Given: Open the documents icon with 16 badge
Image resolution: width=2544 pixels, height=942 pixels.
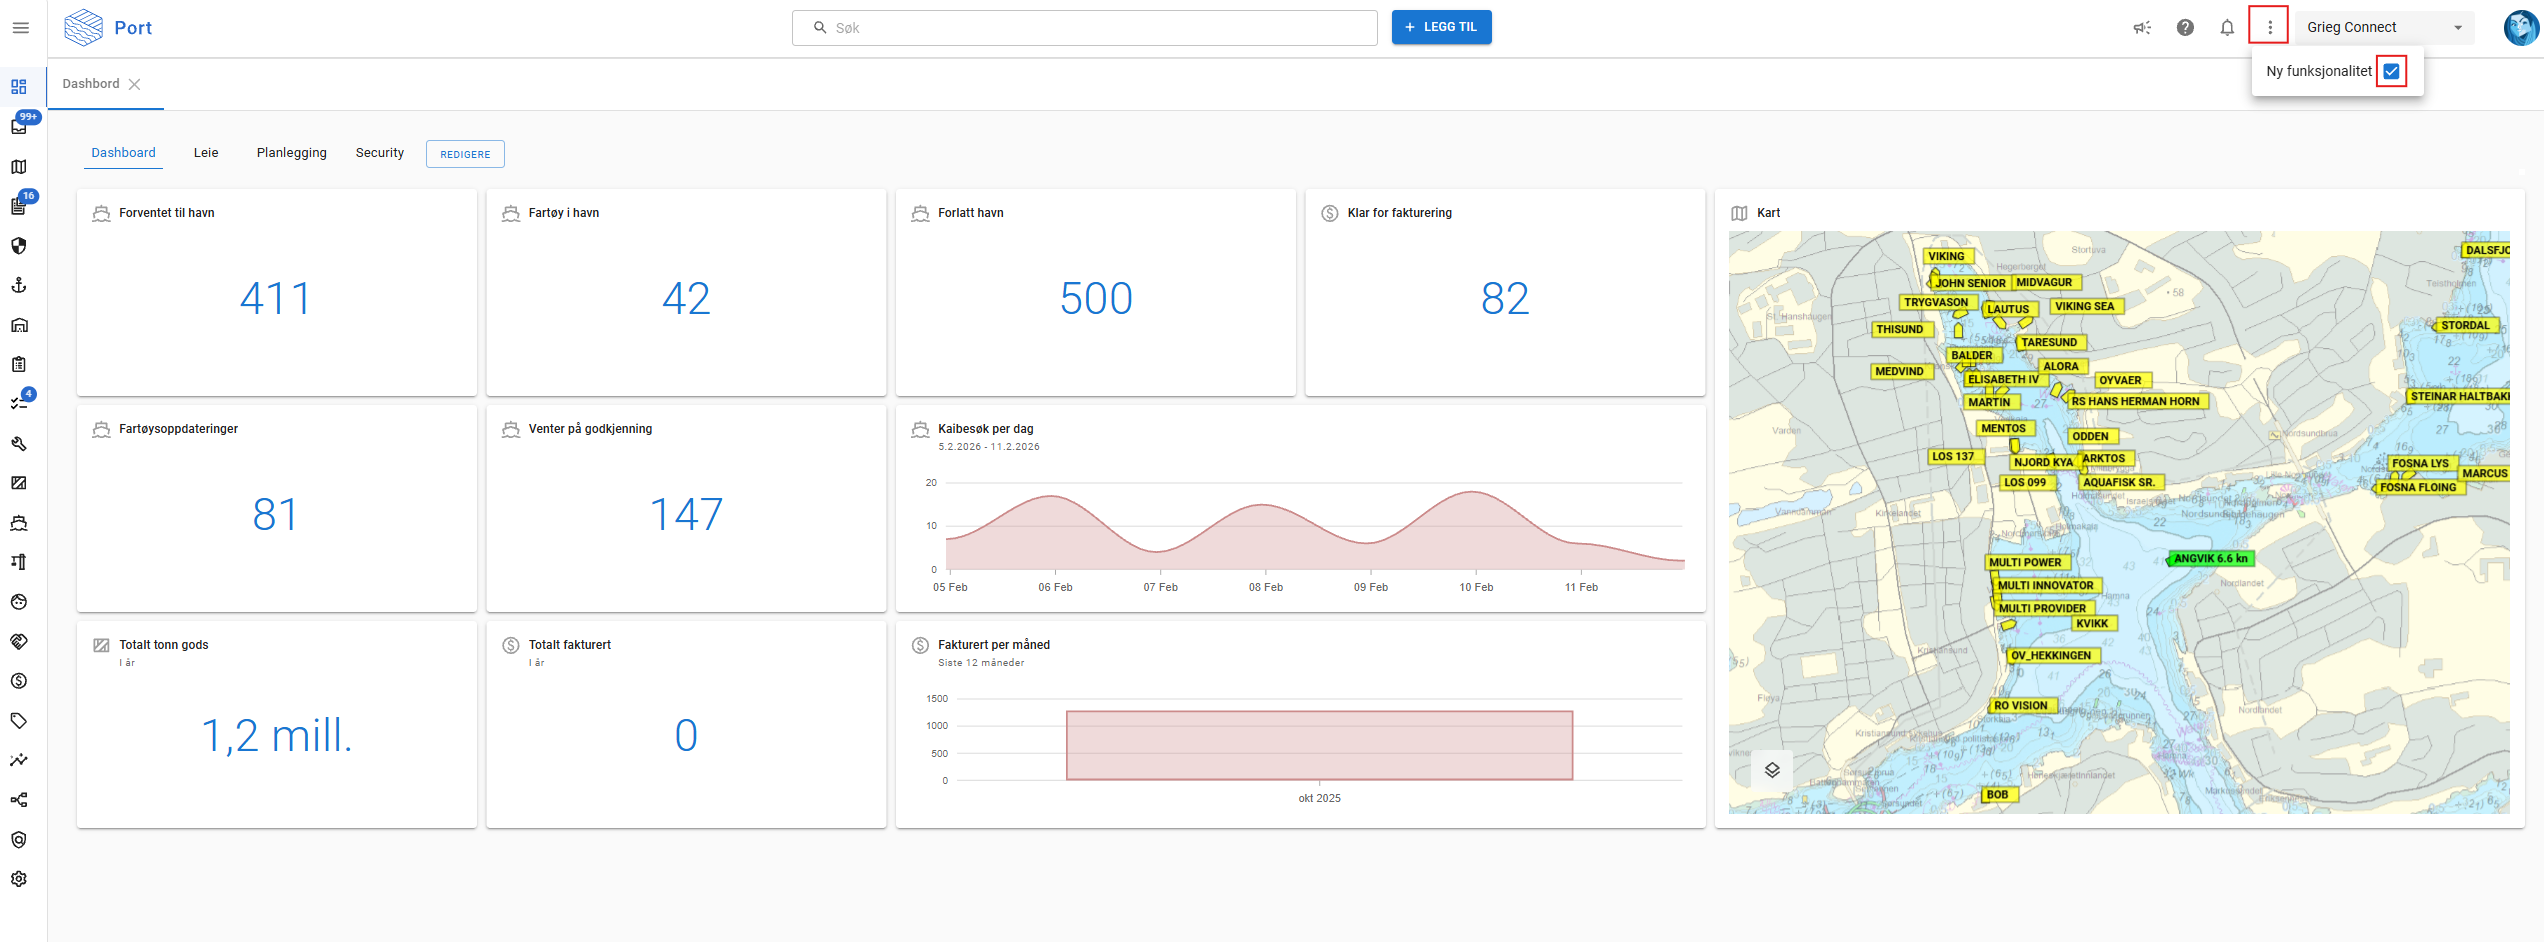Looking at the screenshot, I should (19, 206).
